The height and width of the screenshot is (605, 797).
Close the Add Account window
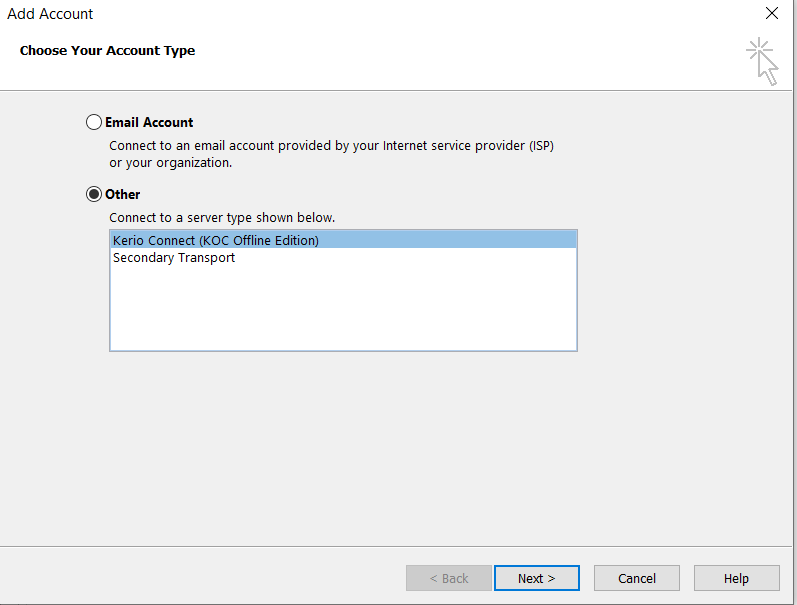click(x=772, y=13)
